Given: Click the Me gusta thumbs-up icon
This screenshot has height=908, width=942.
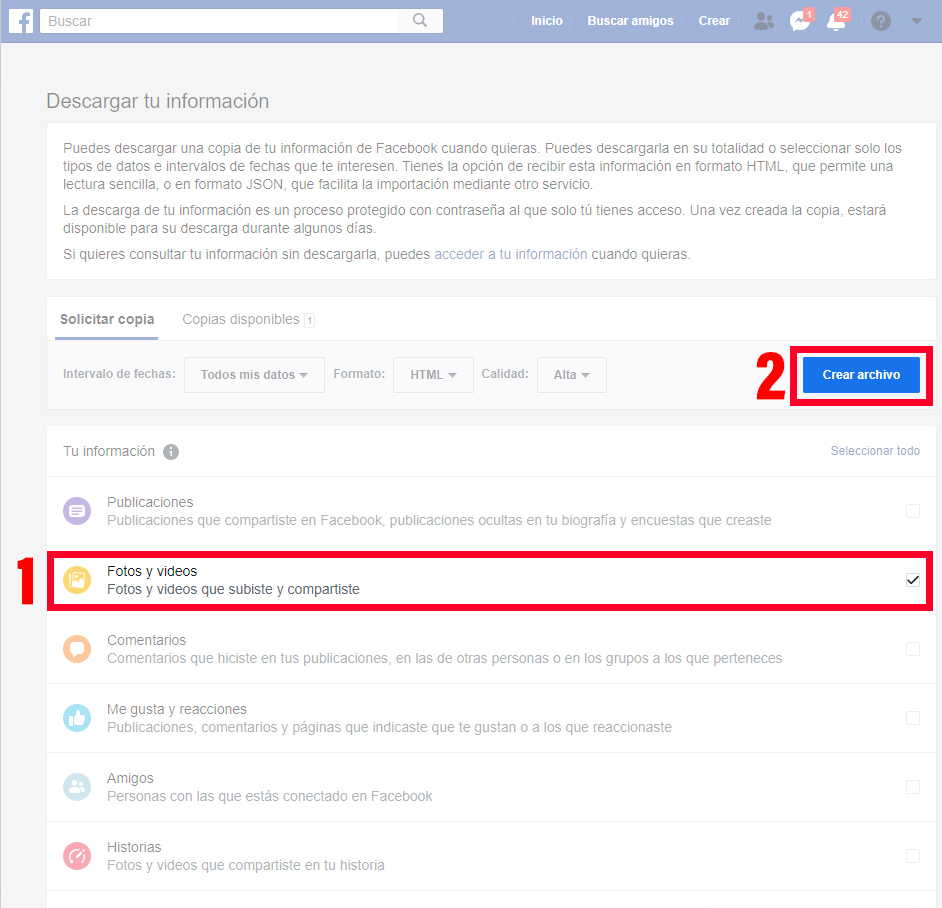Looking at the screenshot, I should pyautogui.click(x=77, y=718).
